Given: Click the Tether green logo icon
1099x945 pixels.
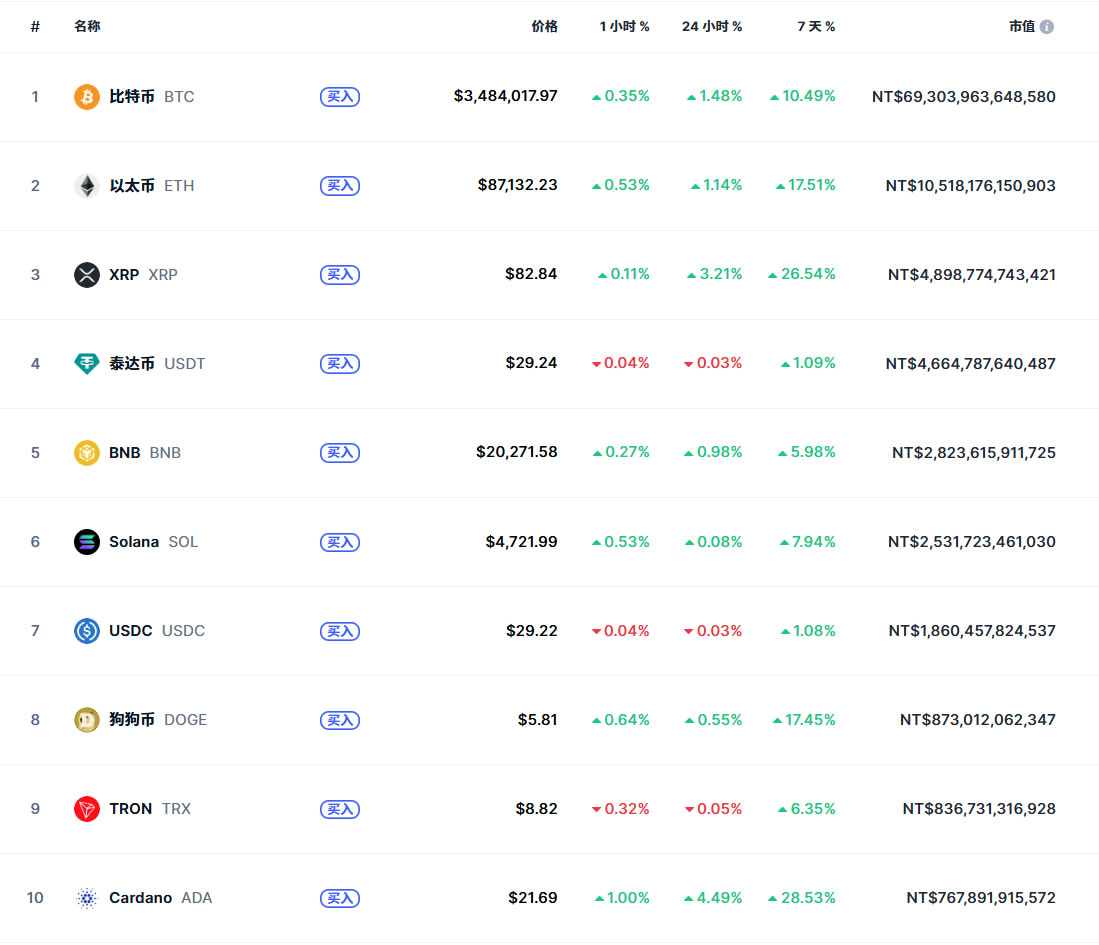Looking at the screenshot, I should click(87, 364).
